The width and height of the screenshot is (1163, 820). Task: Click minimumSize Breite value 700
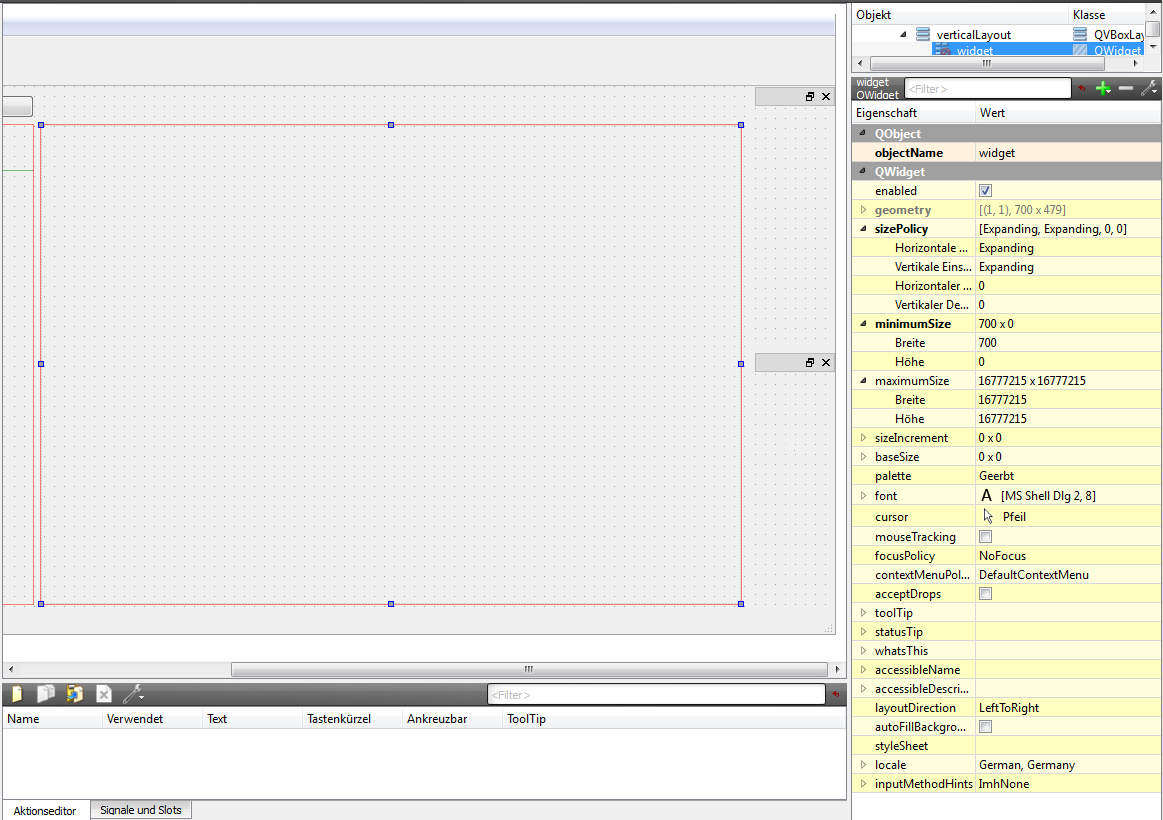1067,343
